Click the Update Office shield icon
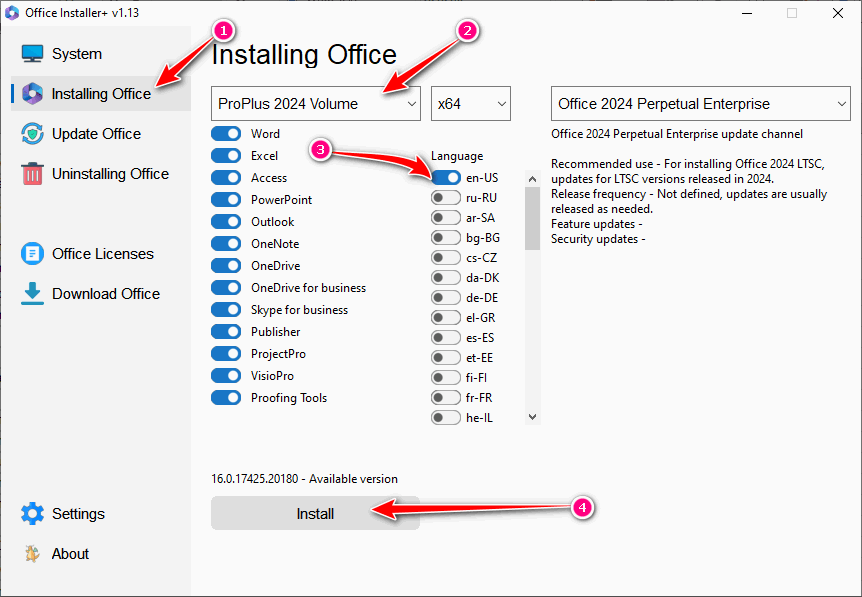 coord(32,134)
